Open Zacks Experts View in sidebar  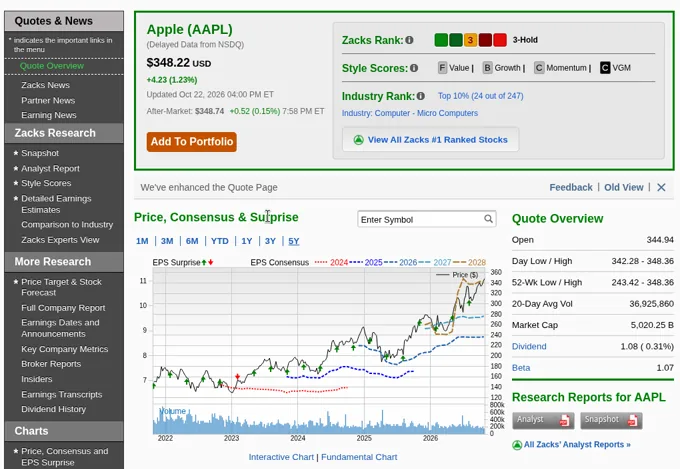point(60,240)
